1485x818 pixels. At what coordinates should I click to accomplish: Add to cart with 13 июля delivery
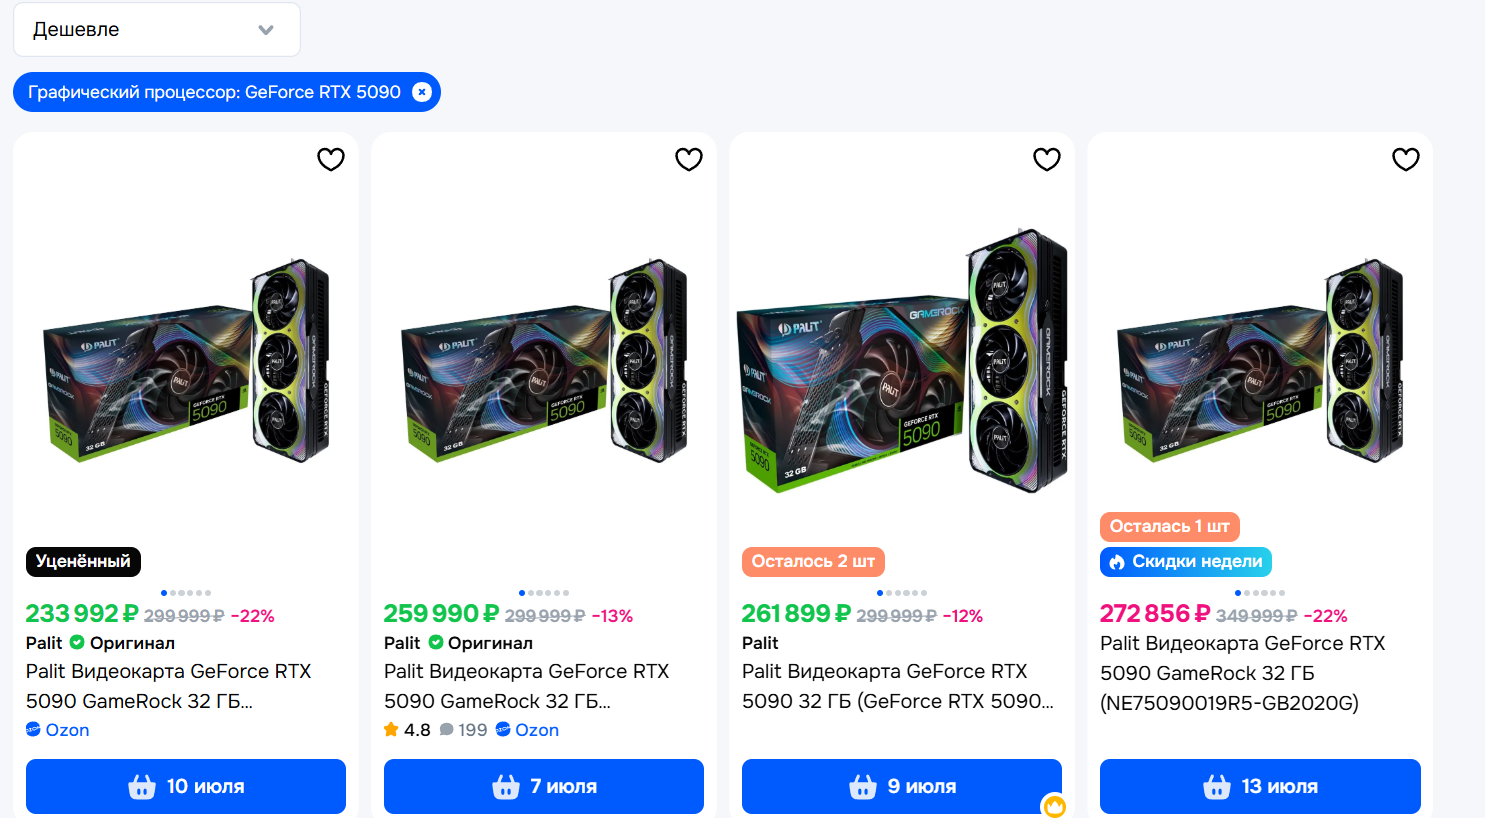pyautogui.click(x=1260, y=787)
